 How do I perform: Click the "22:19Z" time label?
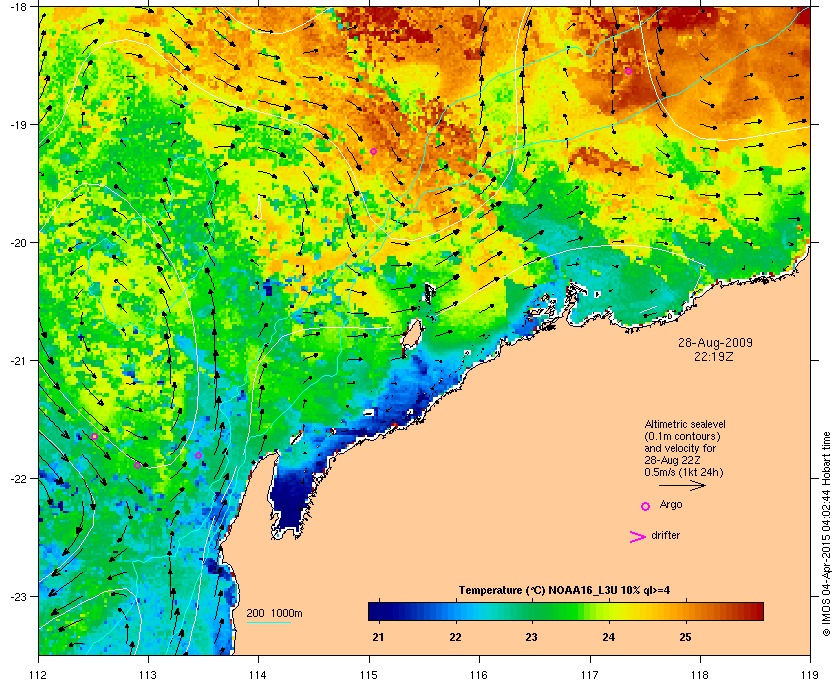click(713, 356)
